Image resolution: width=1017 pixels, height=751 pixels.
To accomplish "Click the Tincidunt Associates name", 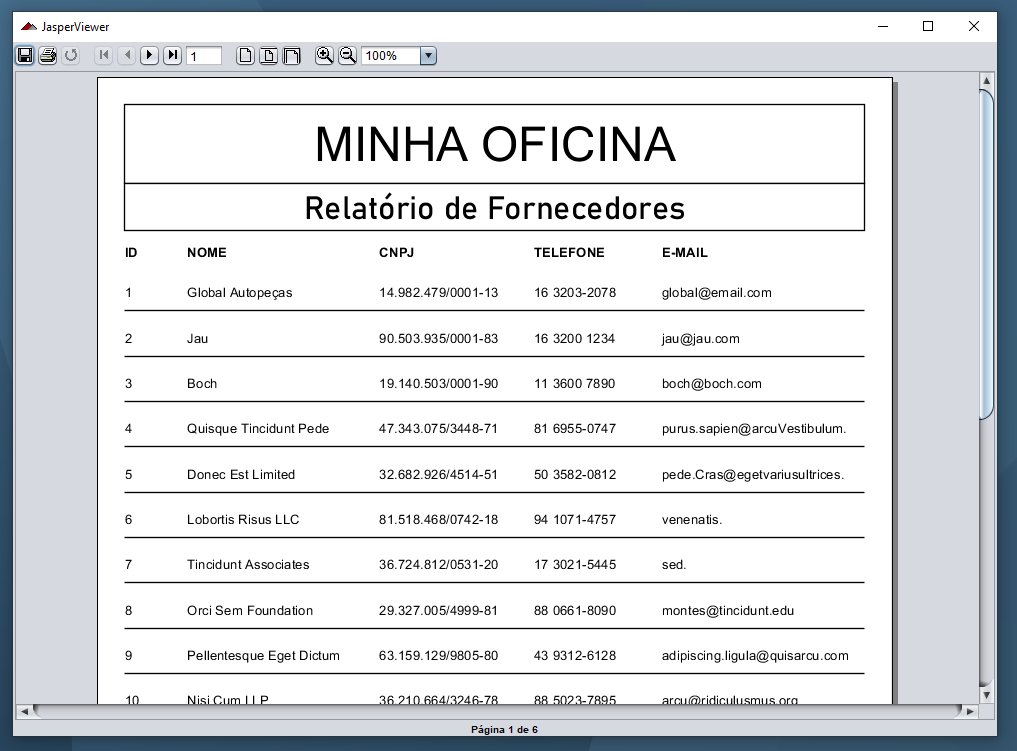I will [x=248, y=565].
